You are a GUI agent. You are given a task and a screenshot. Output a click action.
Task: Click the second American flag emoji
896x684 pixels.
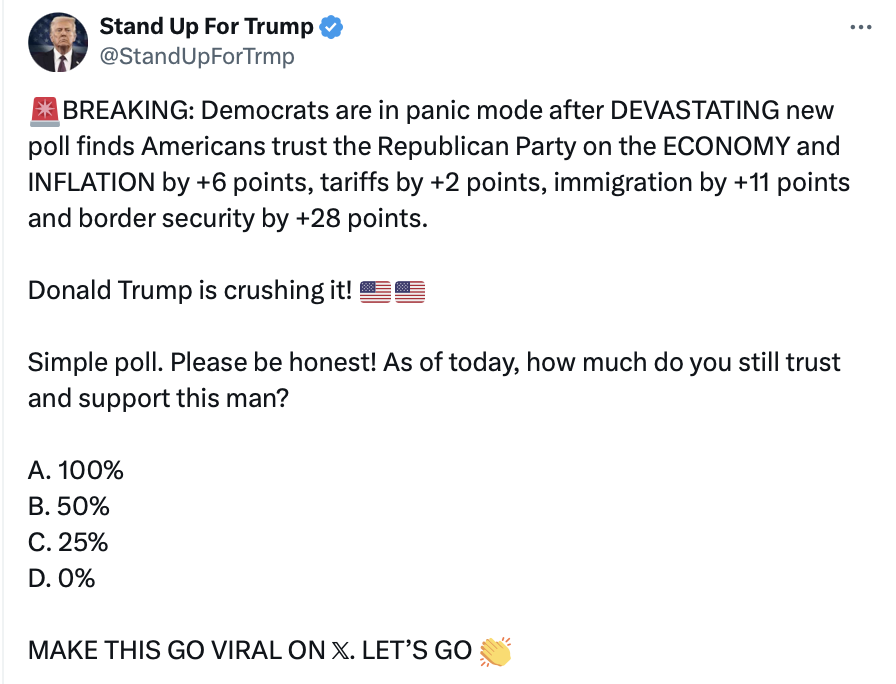(410, 291)
